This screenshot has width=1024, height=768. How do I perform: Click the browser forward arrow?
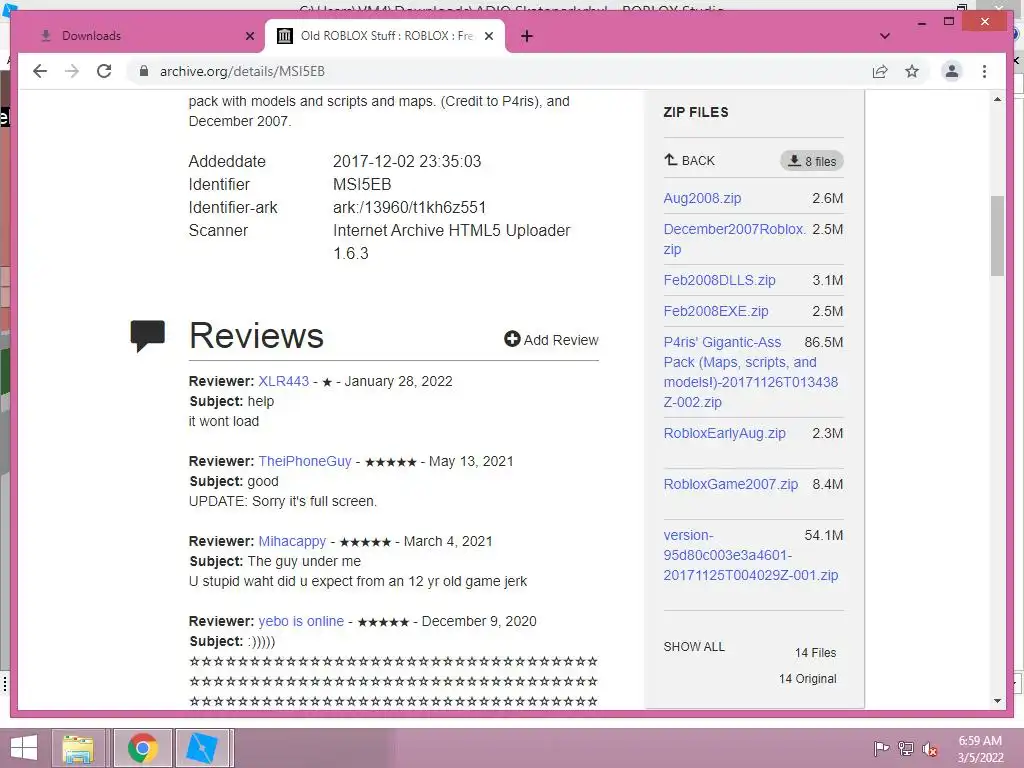click(72, 71)
